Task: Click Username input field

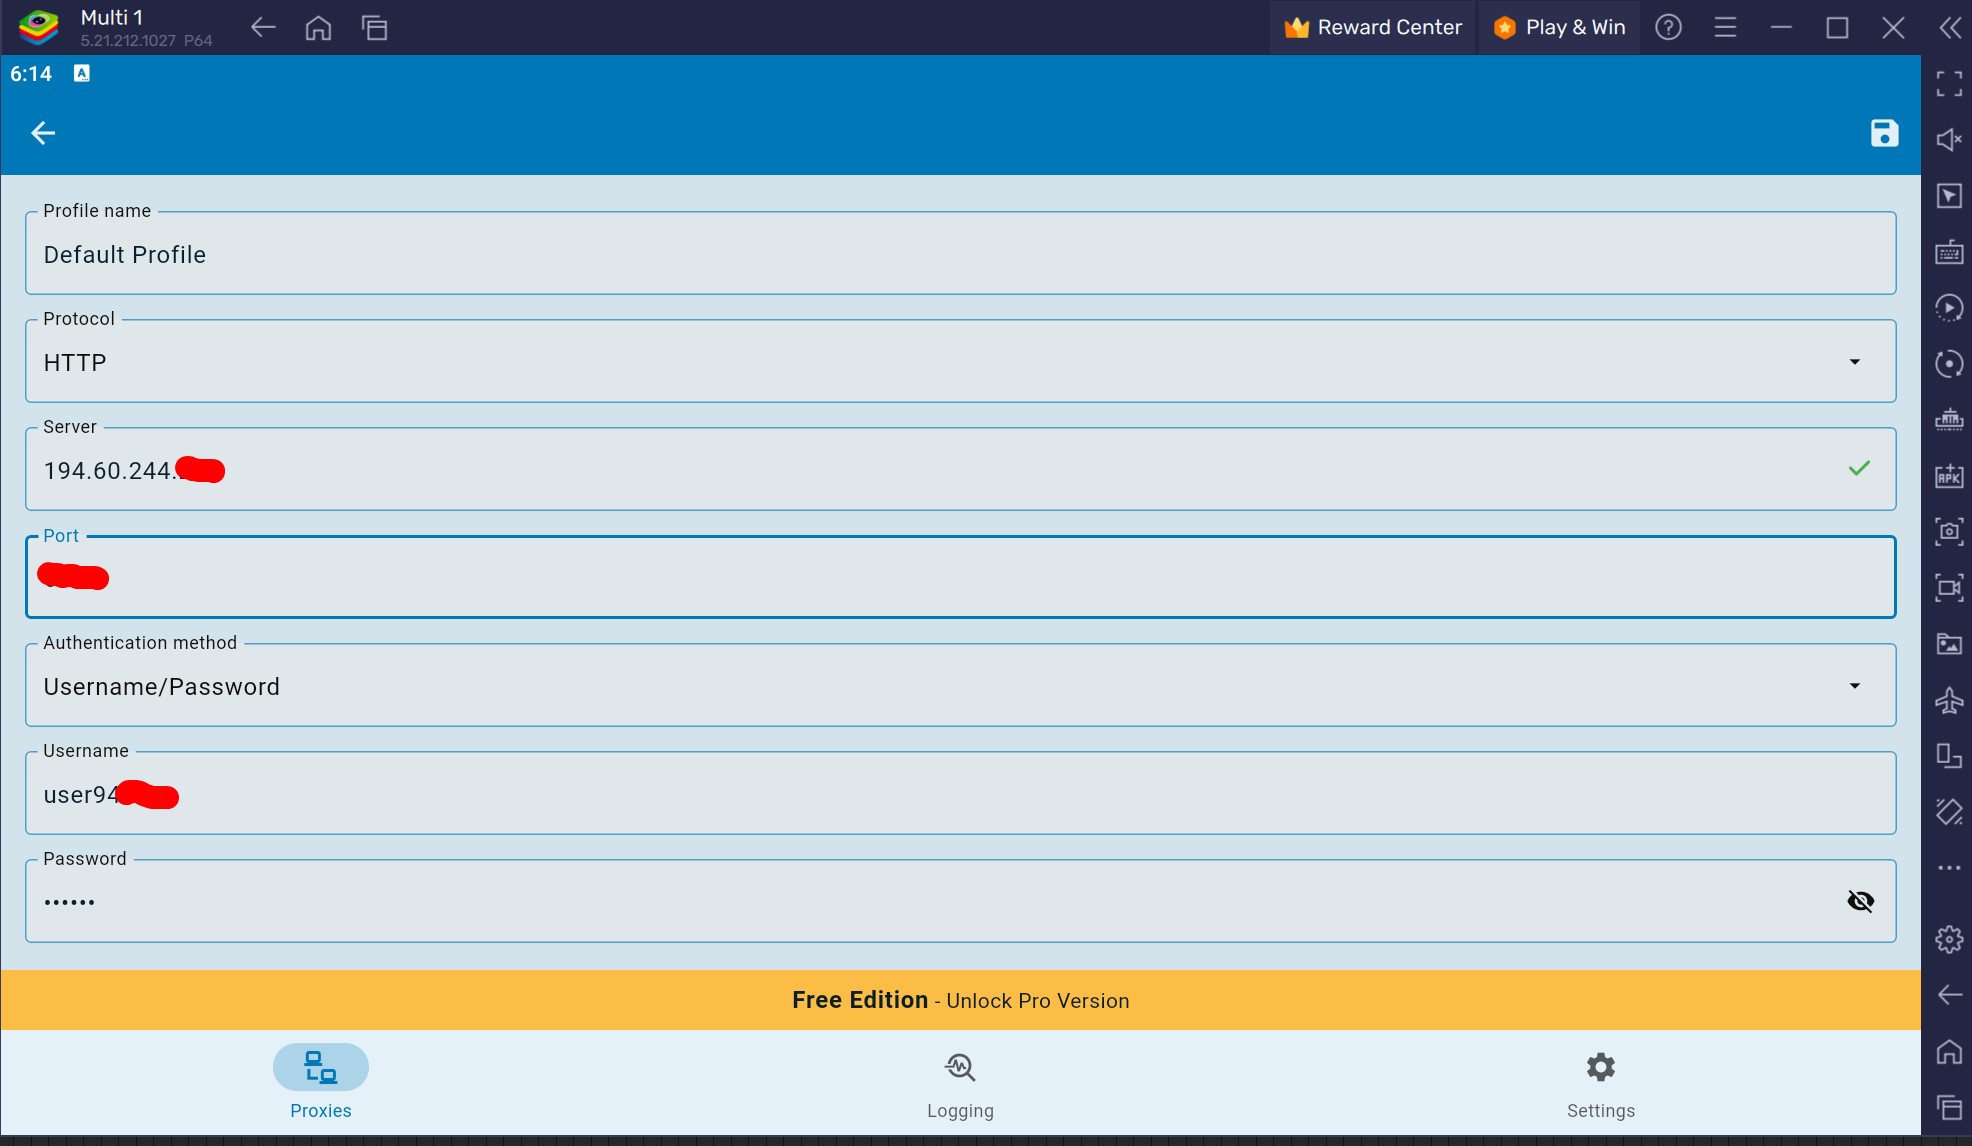Action: coord(959,794)
